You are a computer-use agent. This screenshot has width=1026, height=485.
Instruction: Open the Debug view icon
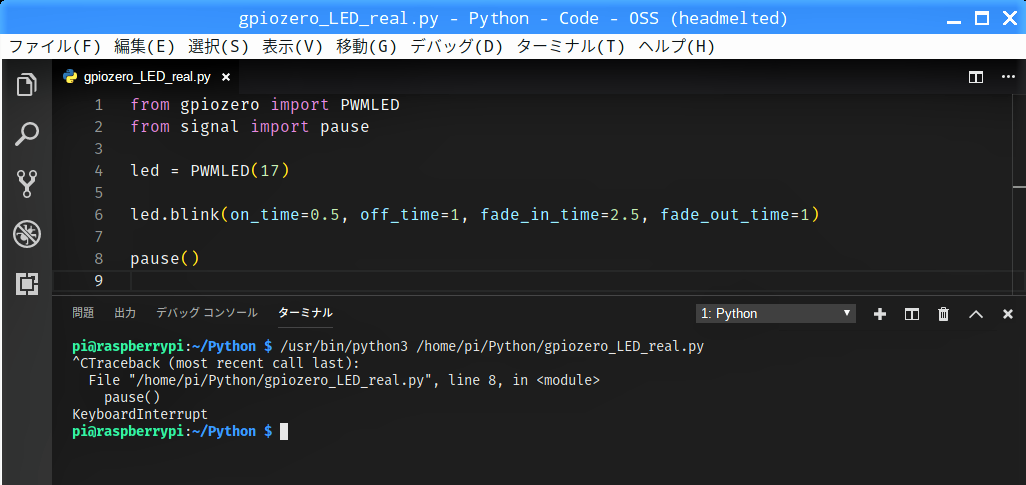click(x=27, y=234)
